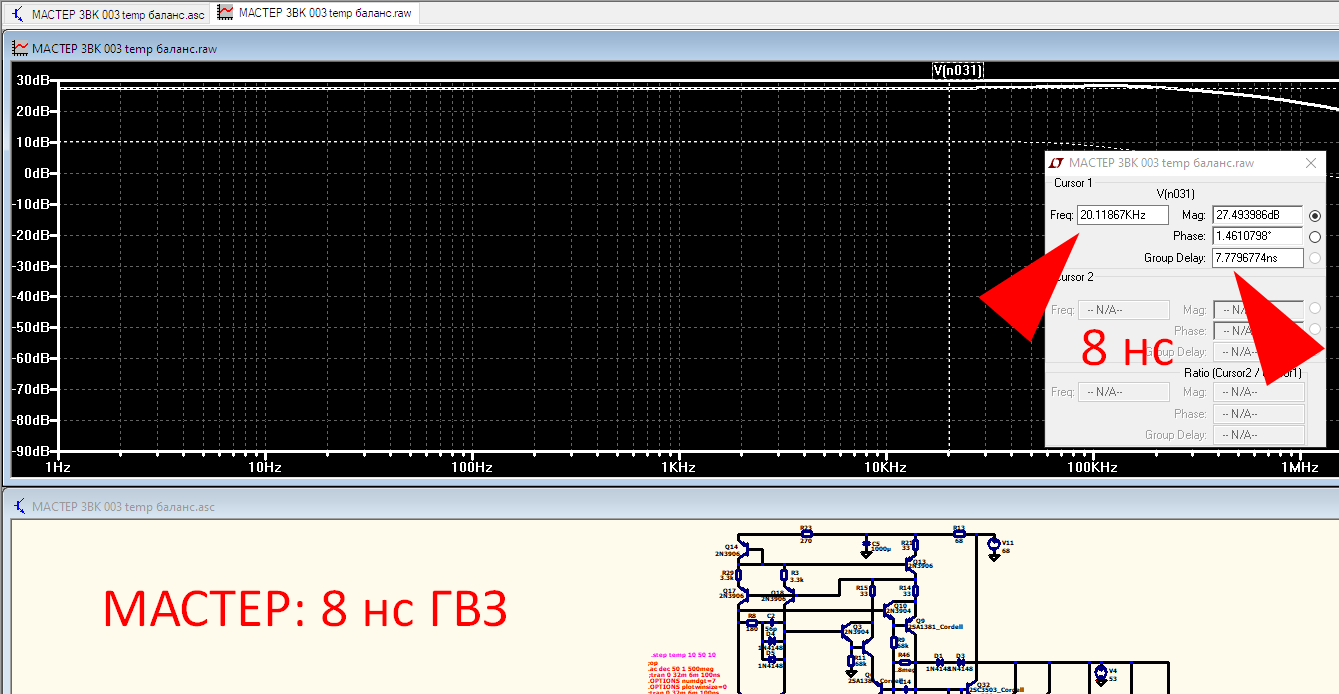Click the 100Hz horizontal axis label
This screenshot has height=694, width=1339.
tap(471, 467)
